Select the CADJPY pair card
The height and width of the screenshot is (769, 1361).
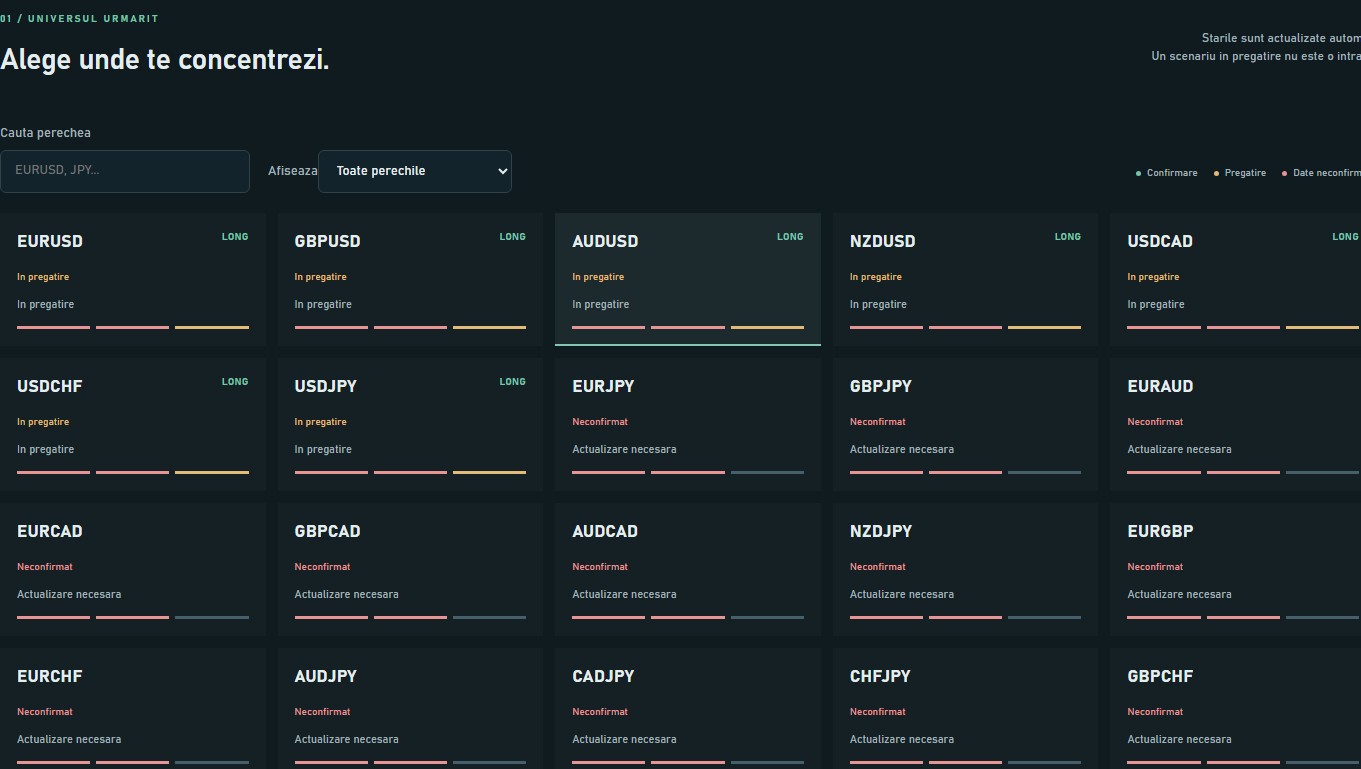pos(688,708)
